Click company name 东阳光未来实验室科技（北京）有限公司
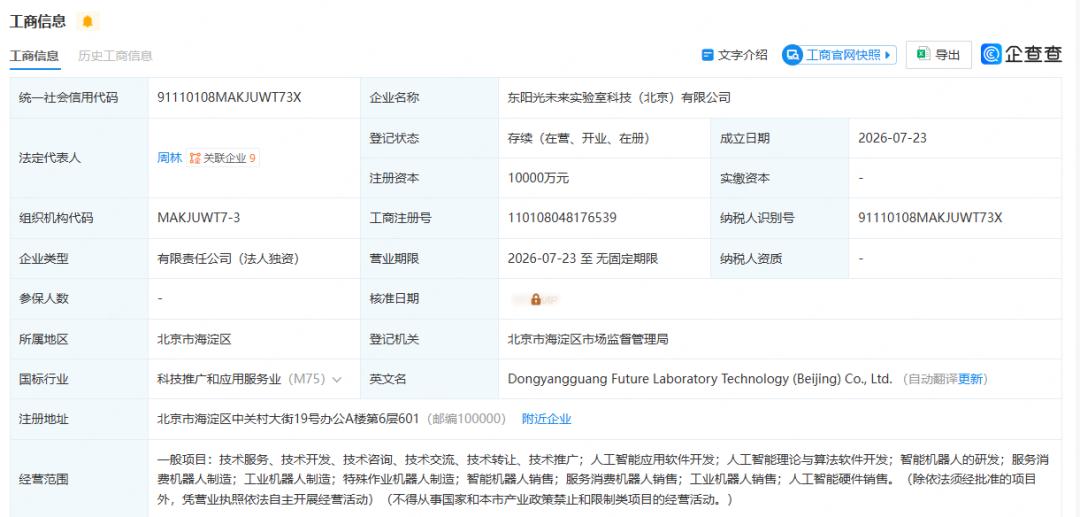 (619, 98)
